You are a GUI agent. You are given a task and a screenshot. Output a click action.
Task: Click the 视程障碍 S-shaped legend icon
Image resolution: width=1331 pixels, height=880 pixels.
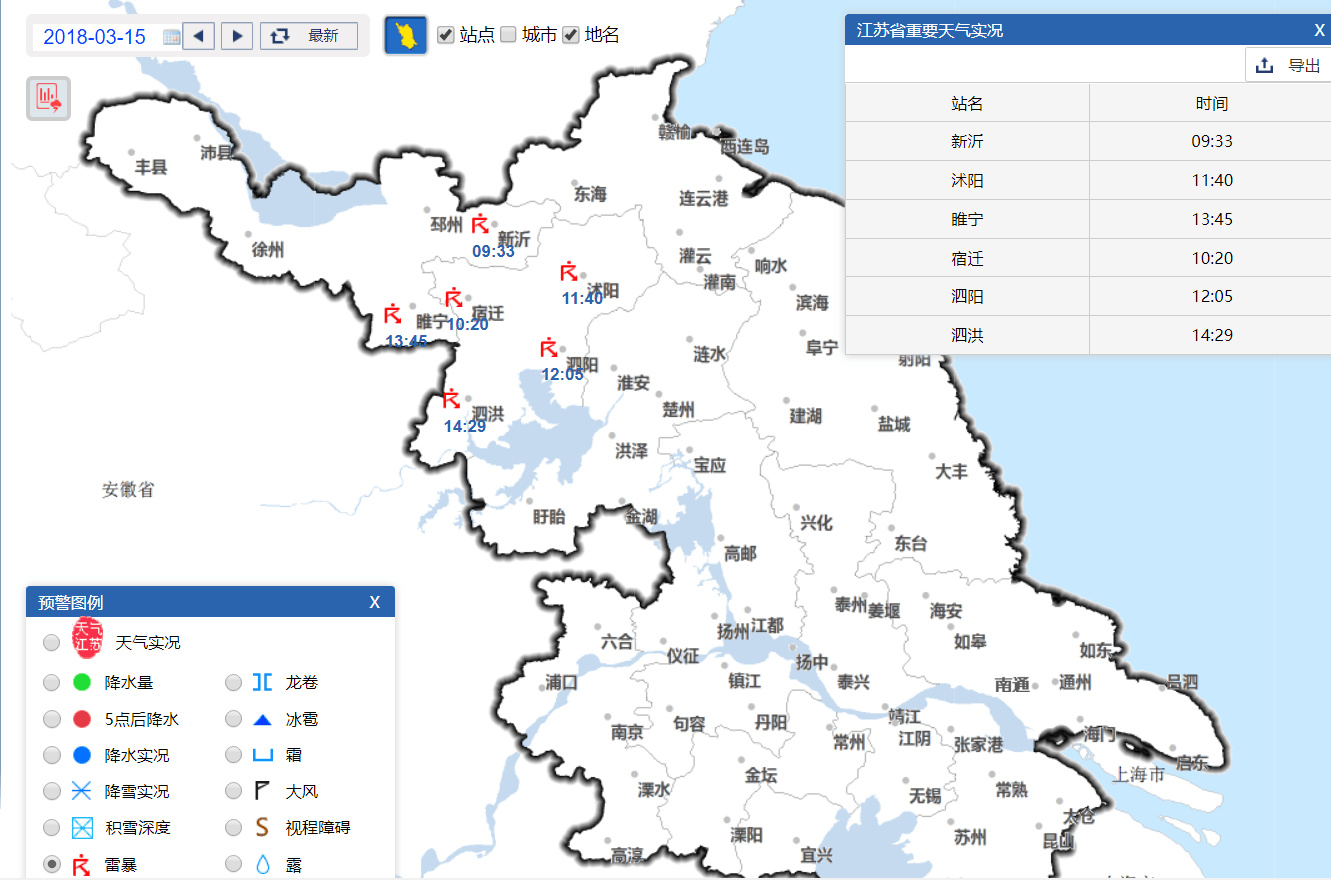pyautogui.click(x=263, y=828)
